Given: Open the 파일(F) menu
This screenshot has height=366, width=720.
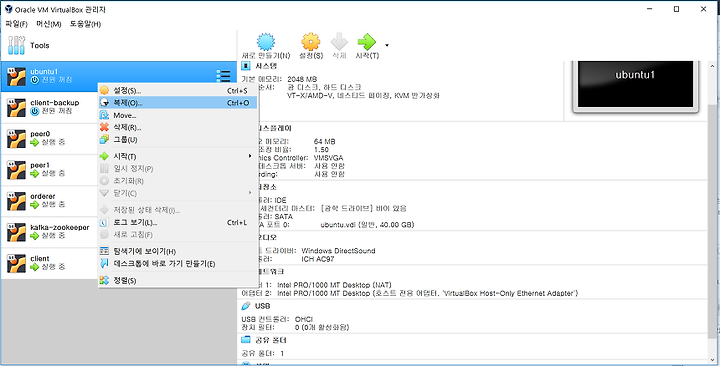Looking at the screenshot, I should pyautogui.click(x=17, y=24).
